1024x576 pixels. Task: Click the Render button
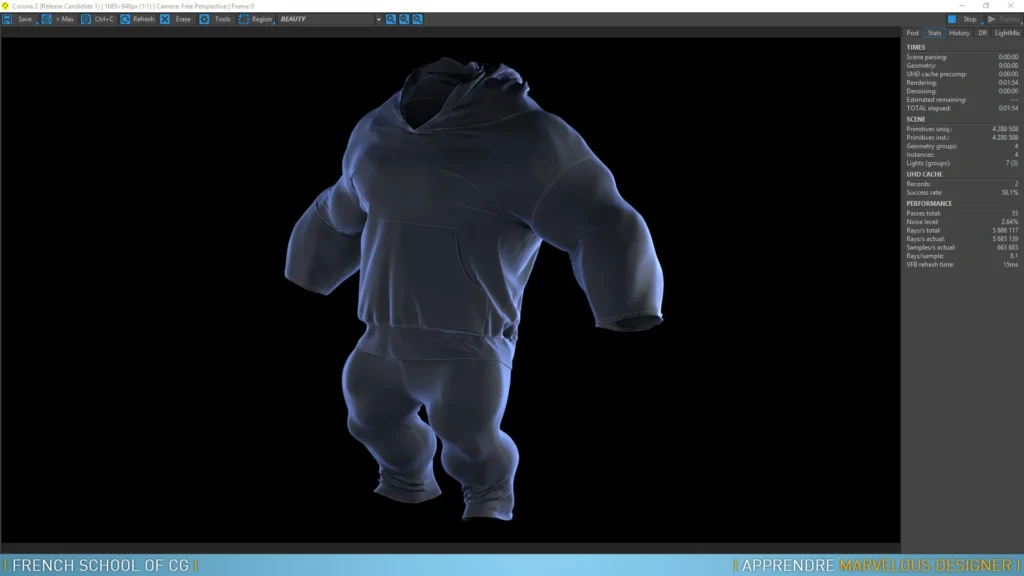pos(1004,19)
